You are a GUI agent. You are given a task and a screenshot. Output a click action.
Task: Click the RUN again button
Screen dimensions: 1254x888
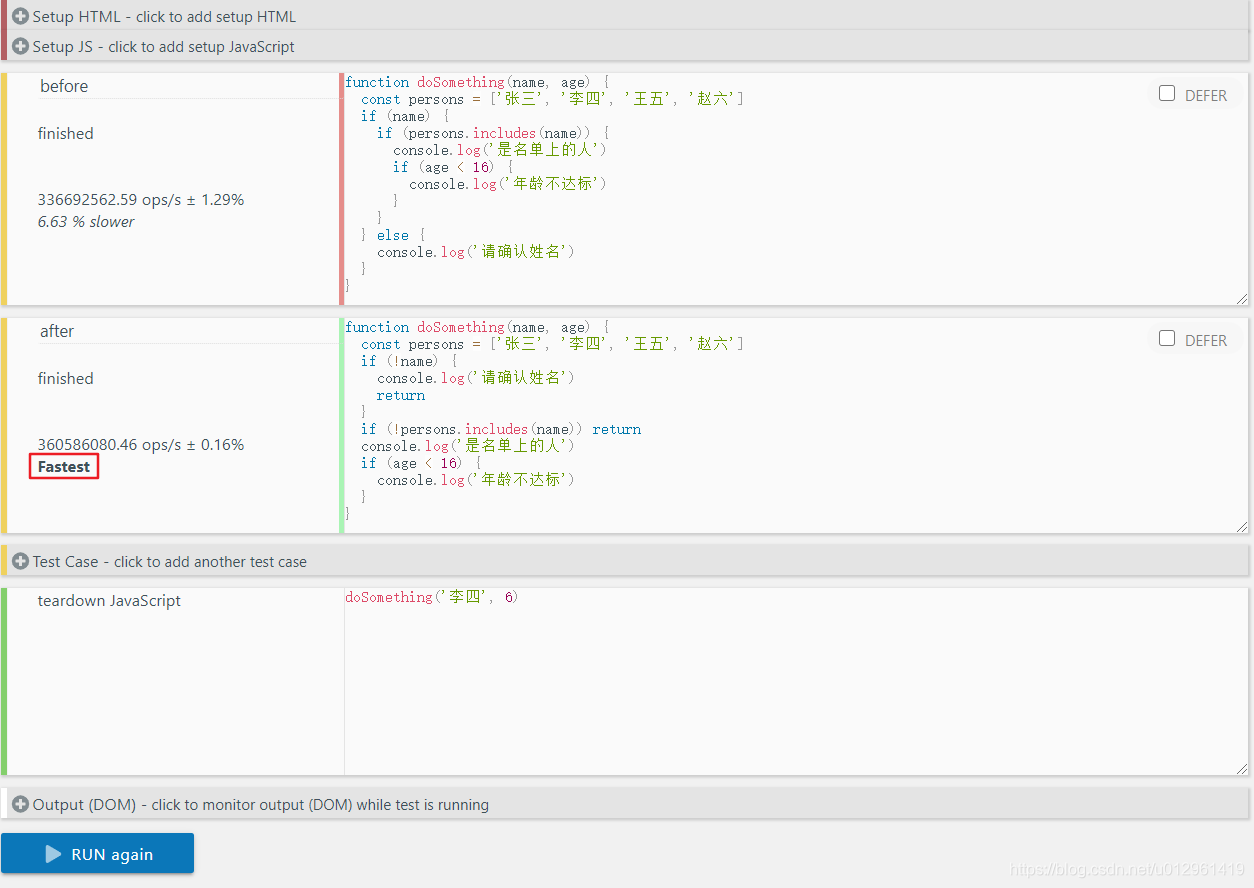97,854
